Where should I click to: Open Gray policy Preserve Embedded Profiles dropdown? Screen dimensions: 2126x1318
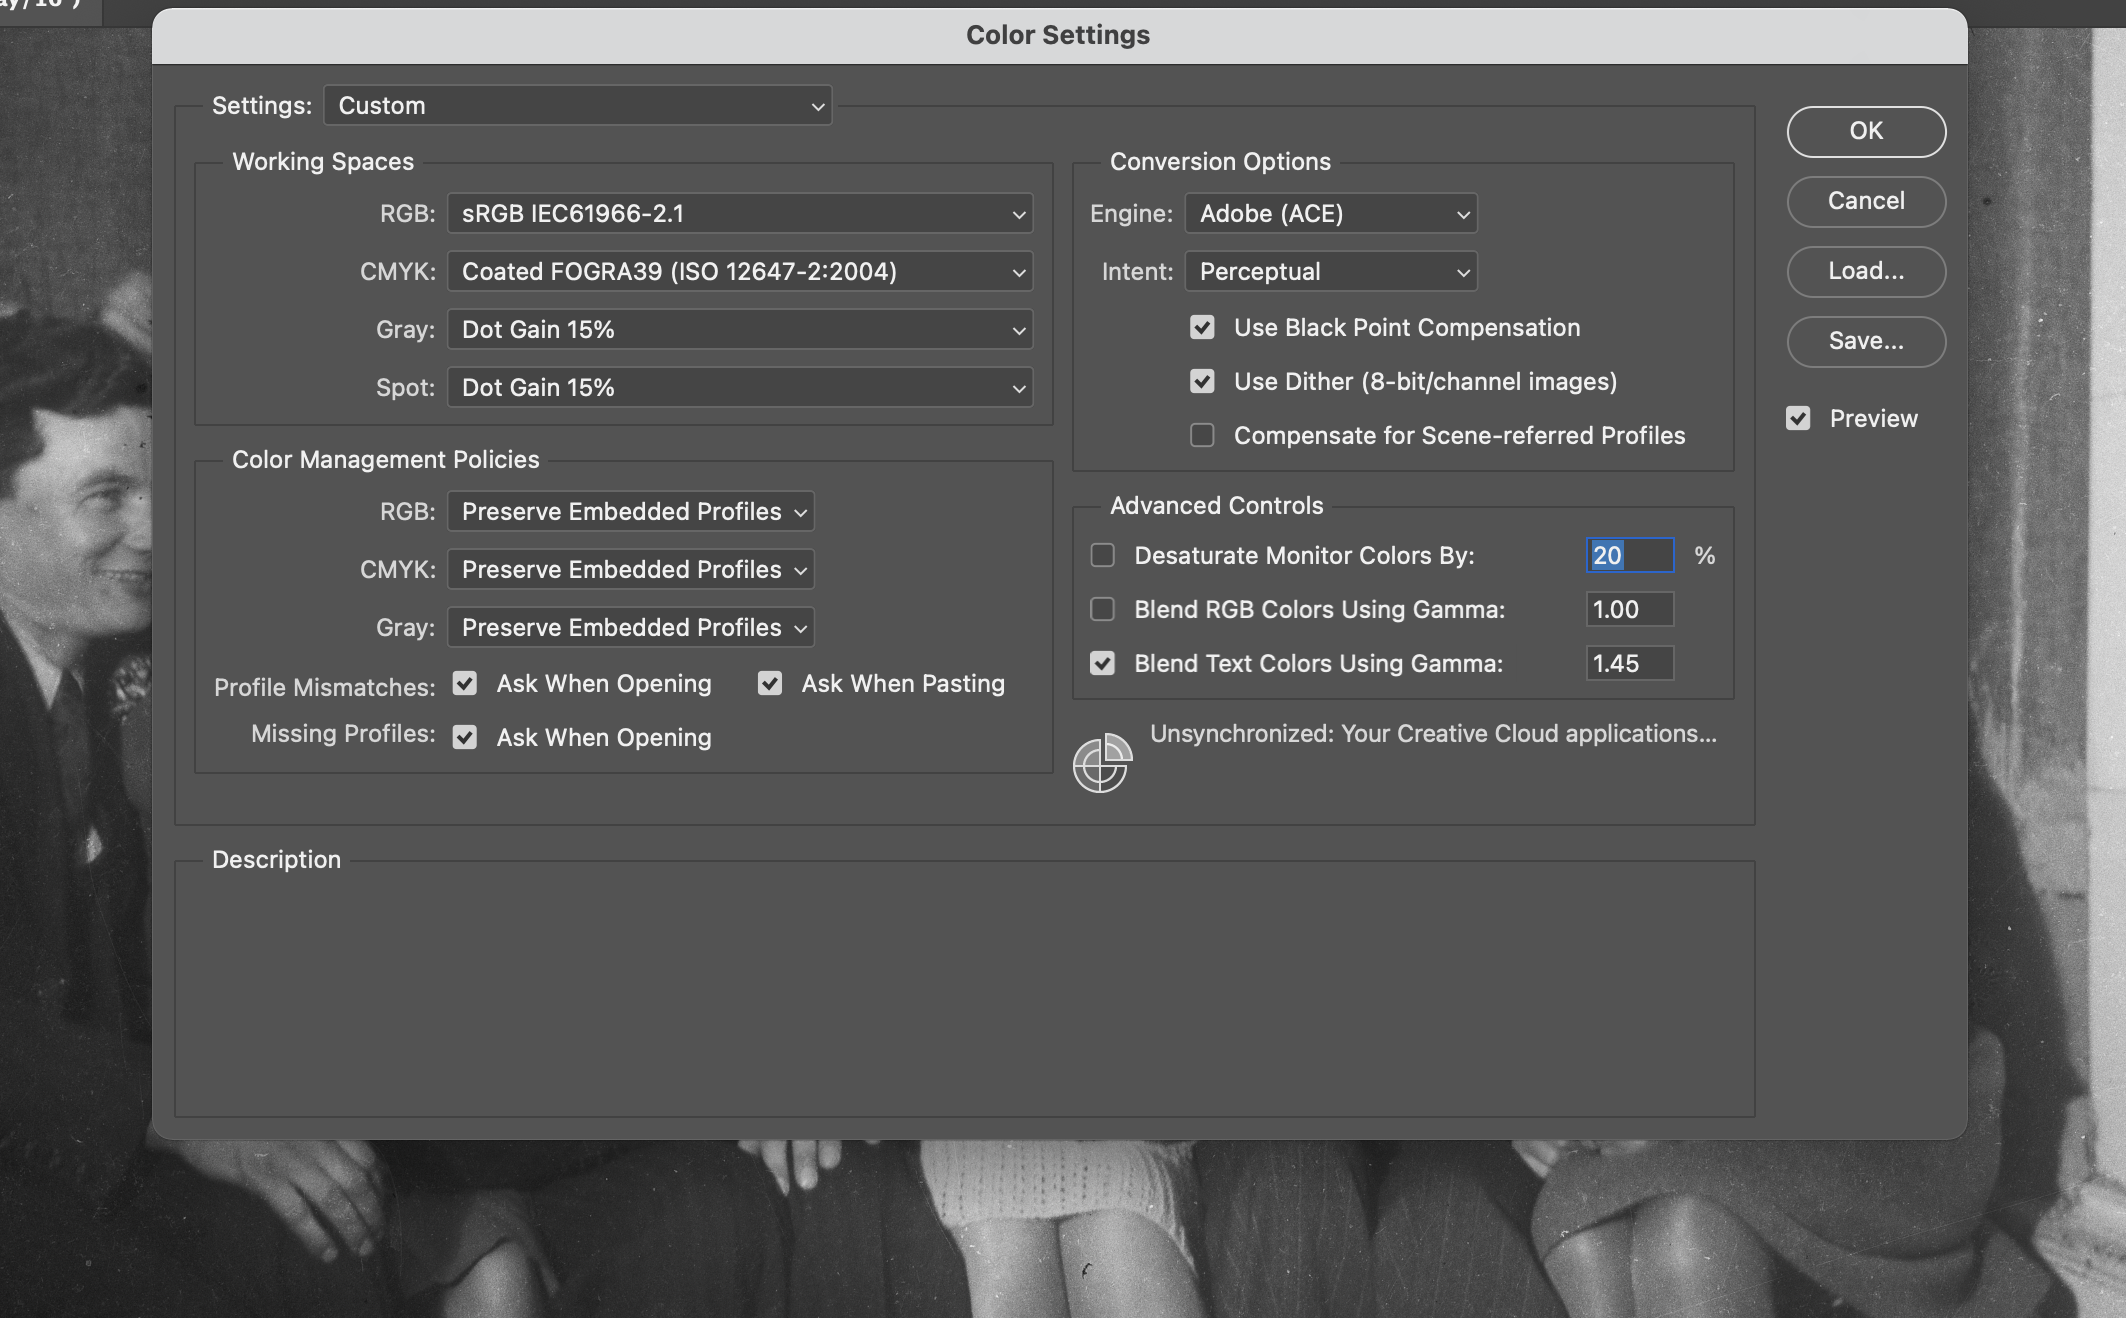(x=630, y=628)
